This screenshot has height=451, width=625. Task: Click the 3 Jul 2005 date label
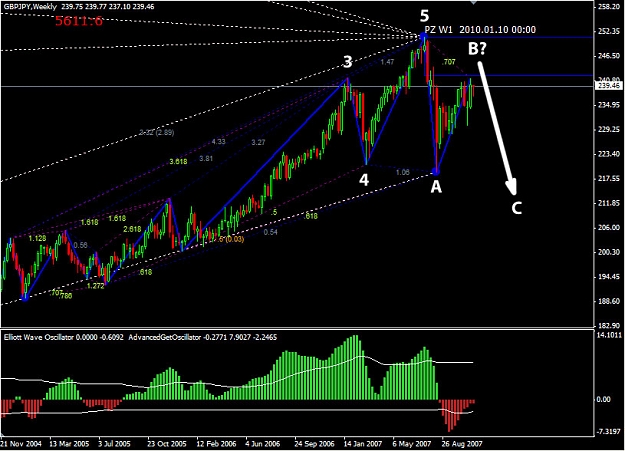click(x=114, y=444)
